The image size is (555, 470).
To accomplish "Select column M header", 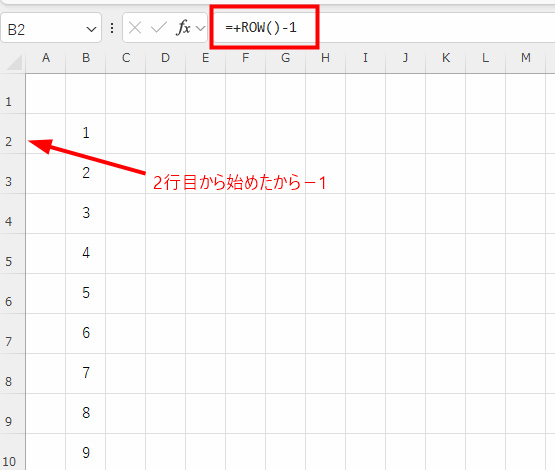I will click(x=526, y=58).
